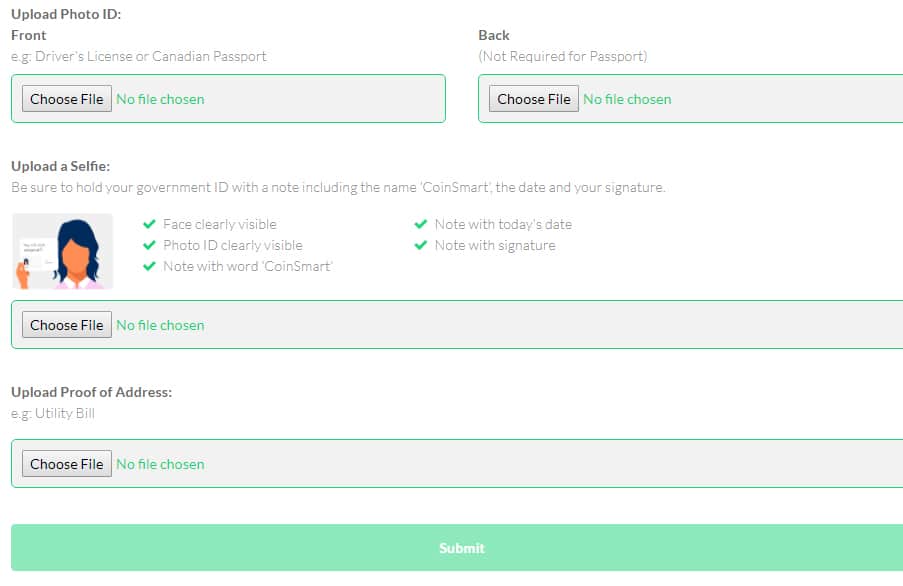903x586 pixels.
Task: Click the selfie example illustration
Action: coord(62,251)
